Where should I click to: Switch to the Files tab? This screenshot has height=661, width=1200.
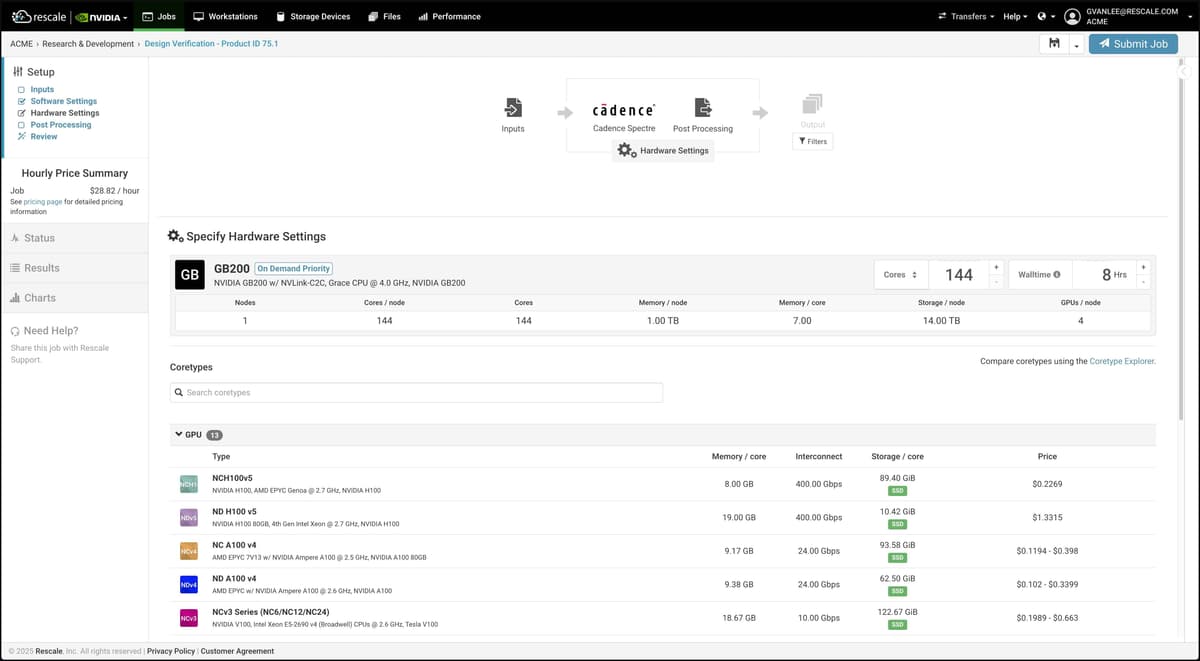tap(384, 17)
